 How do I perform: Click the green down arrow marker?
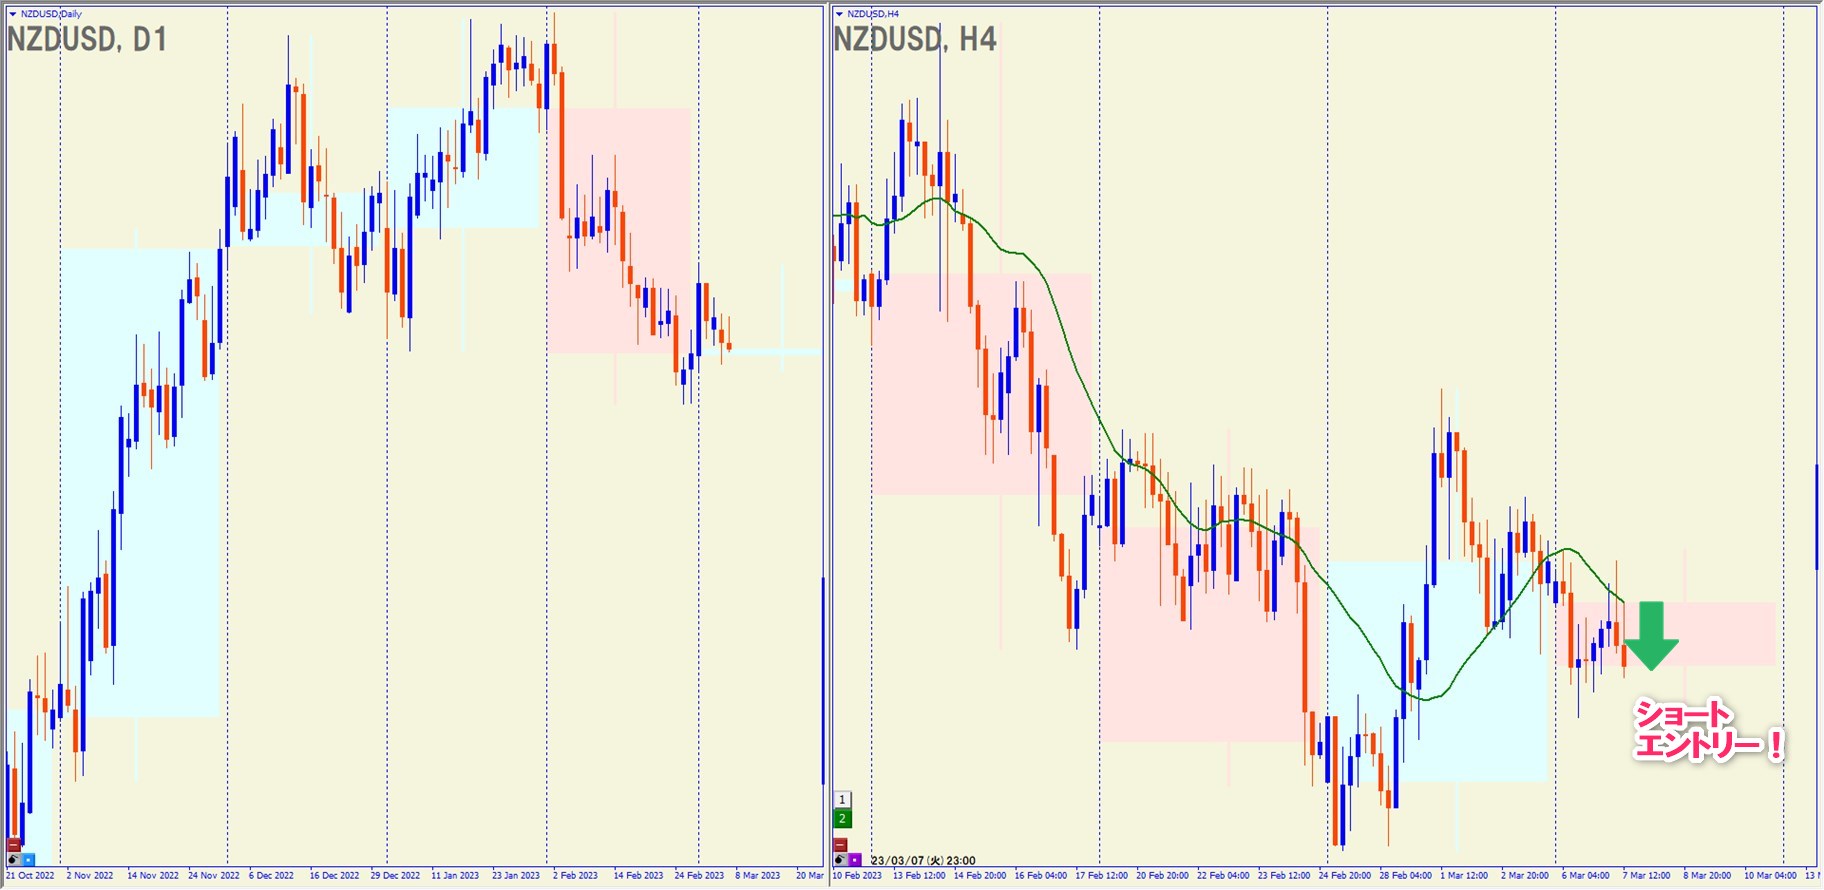coord(1651,636)
